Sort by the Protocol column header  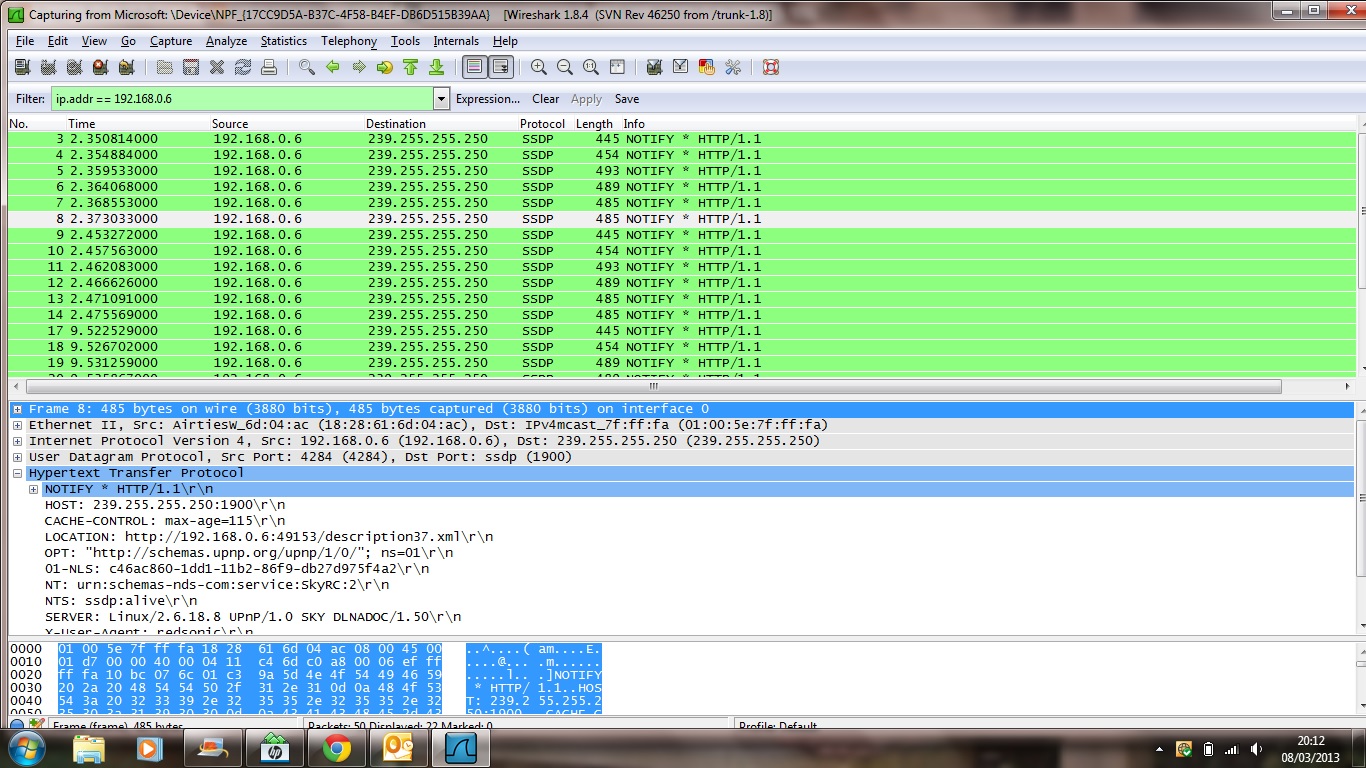[542, 124]
